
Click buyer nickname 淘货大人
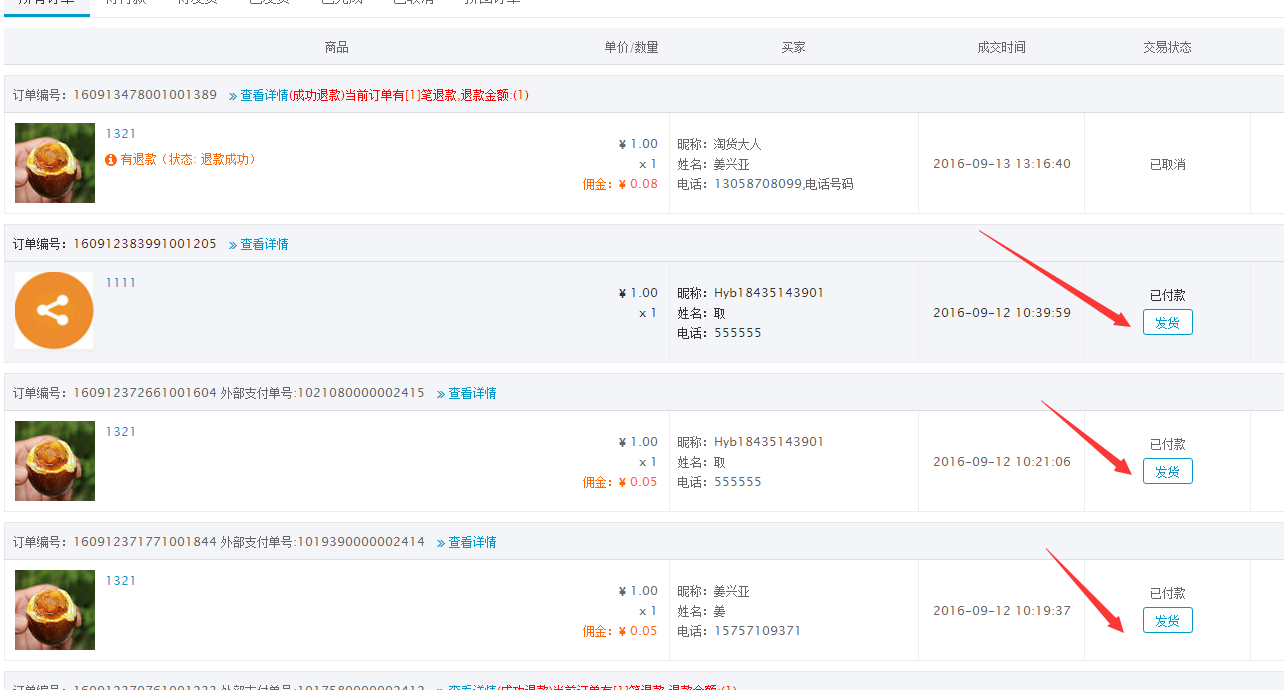tap(738, 144)
